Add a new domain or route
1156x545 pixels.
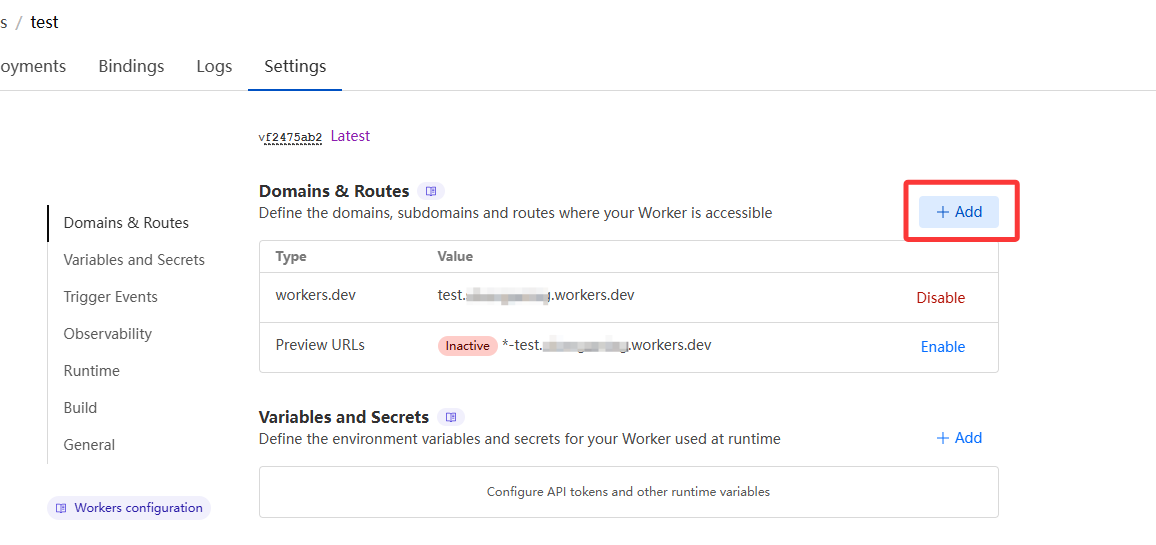coord(958,212)
